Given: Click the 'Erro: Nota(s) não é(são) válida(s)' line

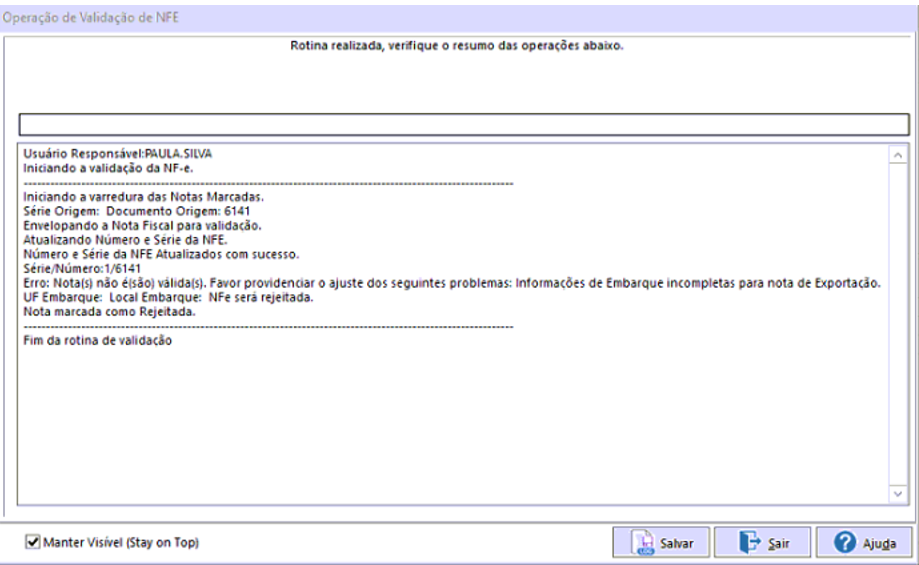Looking at the screenshot, I should (x=452, y=283).
